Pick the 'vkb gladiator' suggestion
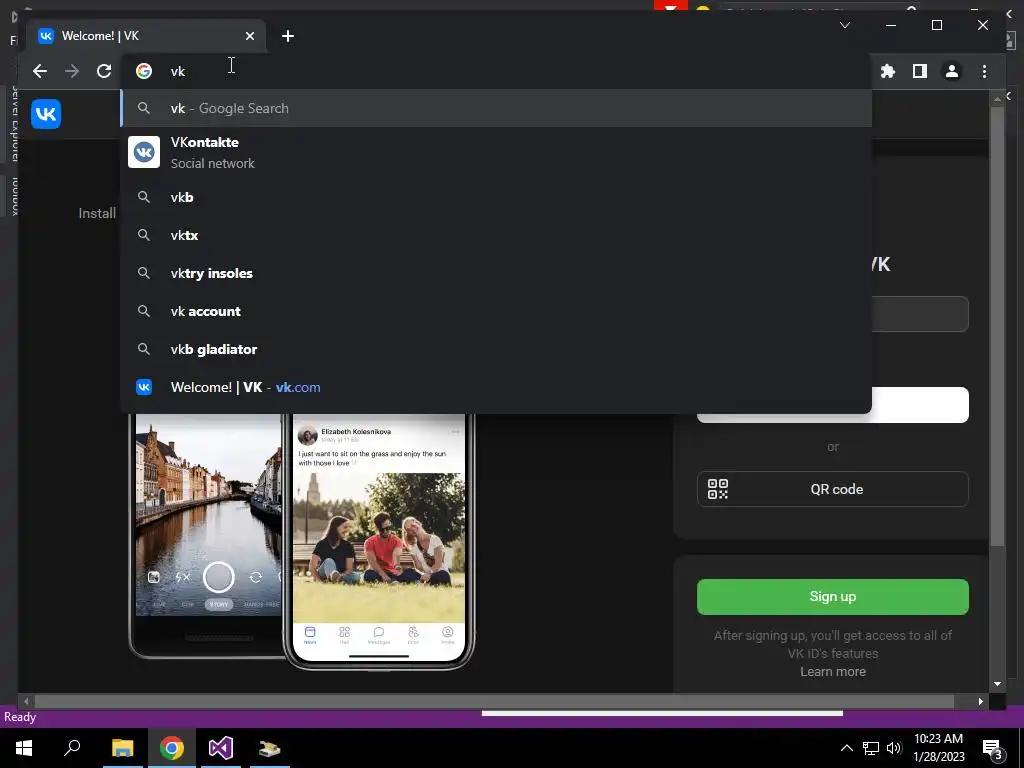The width and height of the screenshot is (1024, 768). [x=496, y=349]
